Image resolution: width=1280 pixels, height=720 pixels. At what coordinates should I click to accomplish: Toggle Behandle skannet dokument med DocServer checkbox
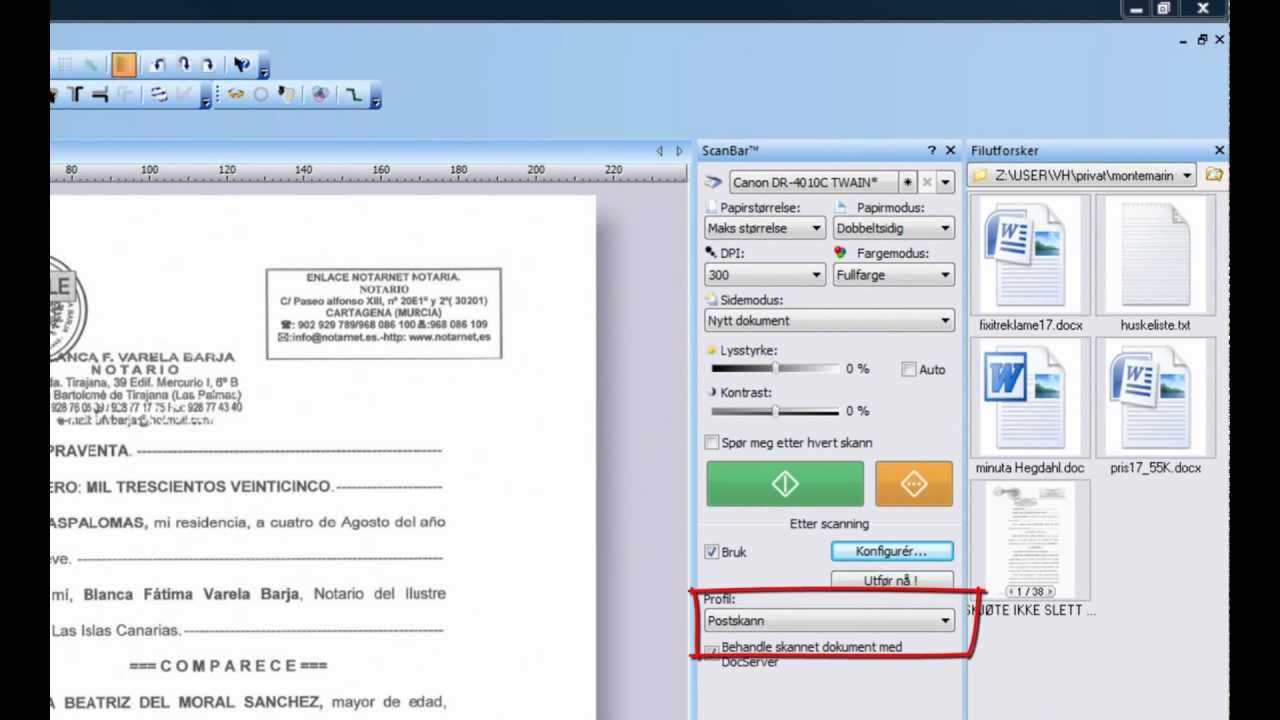pyautogui.click(x=711, y=651)
